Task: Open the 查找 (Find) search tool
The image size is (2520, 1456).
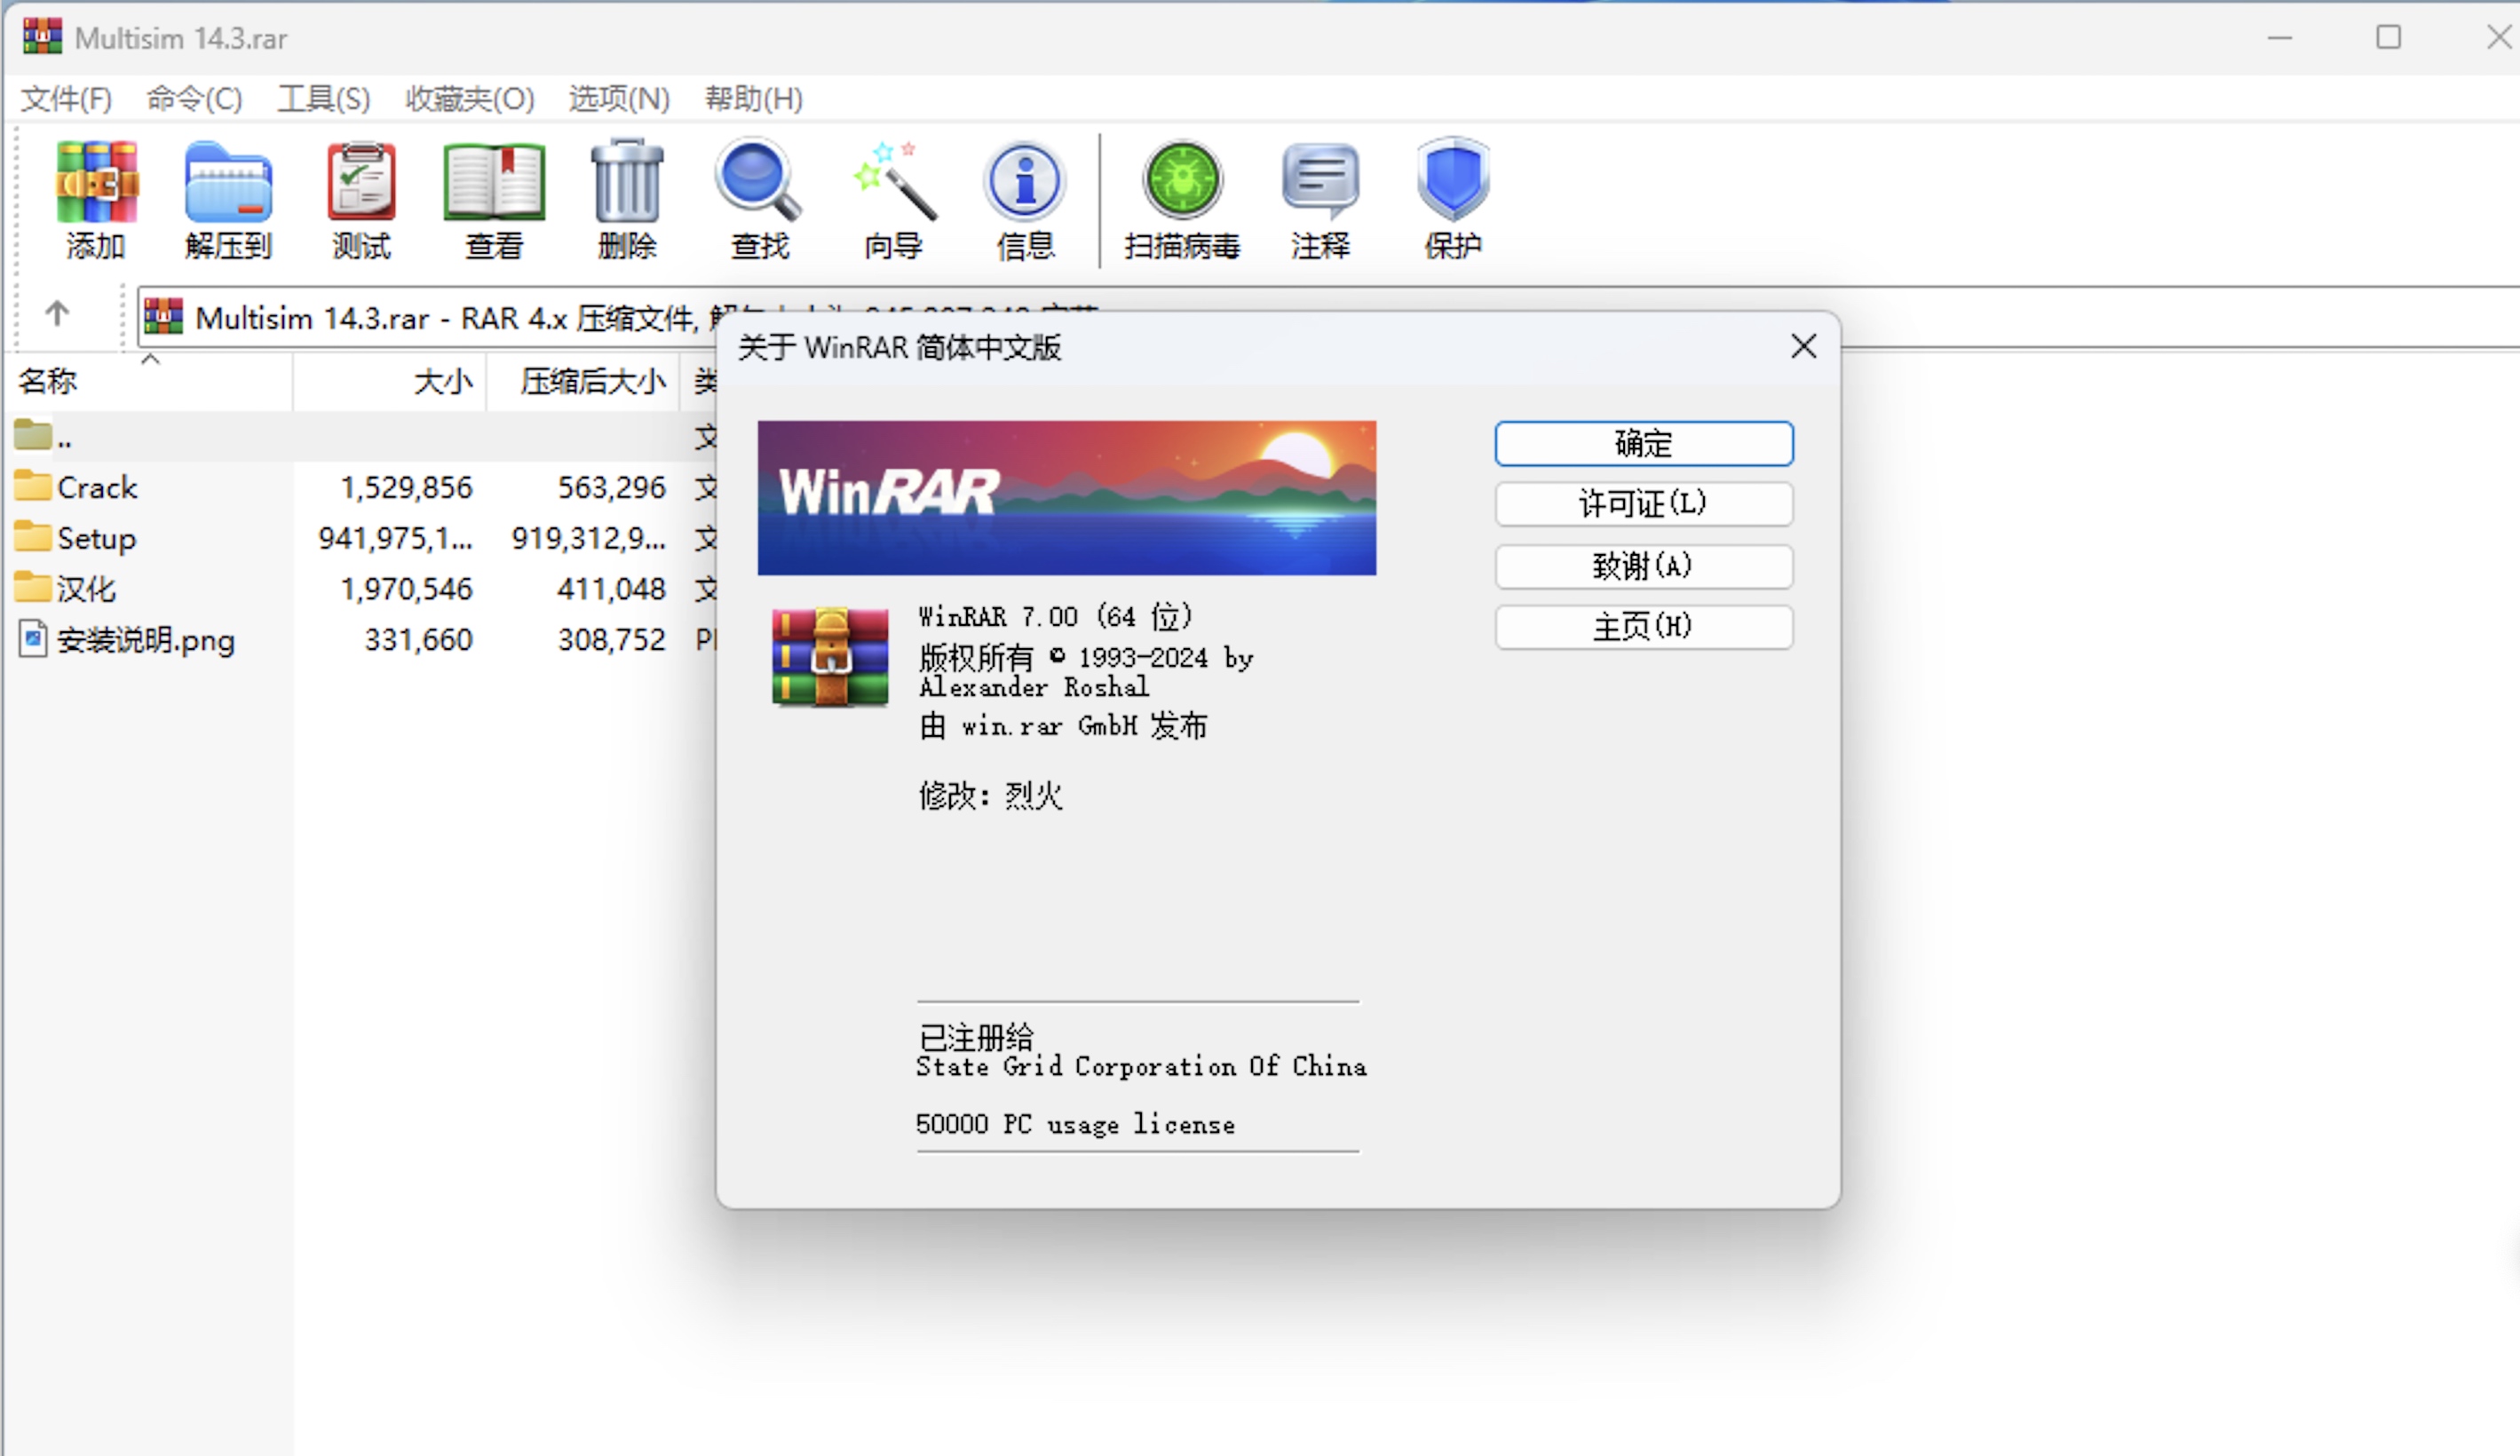Action: (759, 198)
